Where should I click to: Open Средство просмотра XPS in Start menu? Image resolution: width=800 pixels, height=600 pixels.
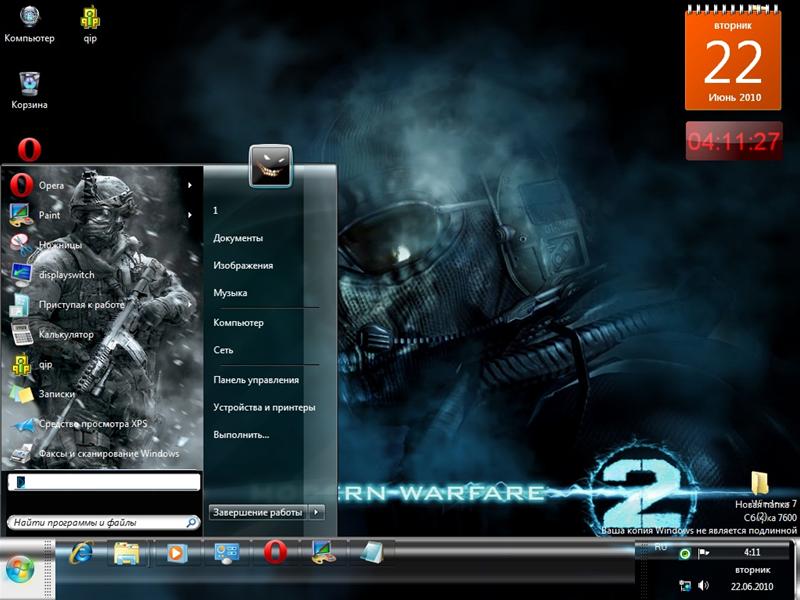pos(101,424)
